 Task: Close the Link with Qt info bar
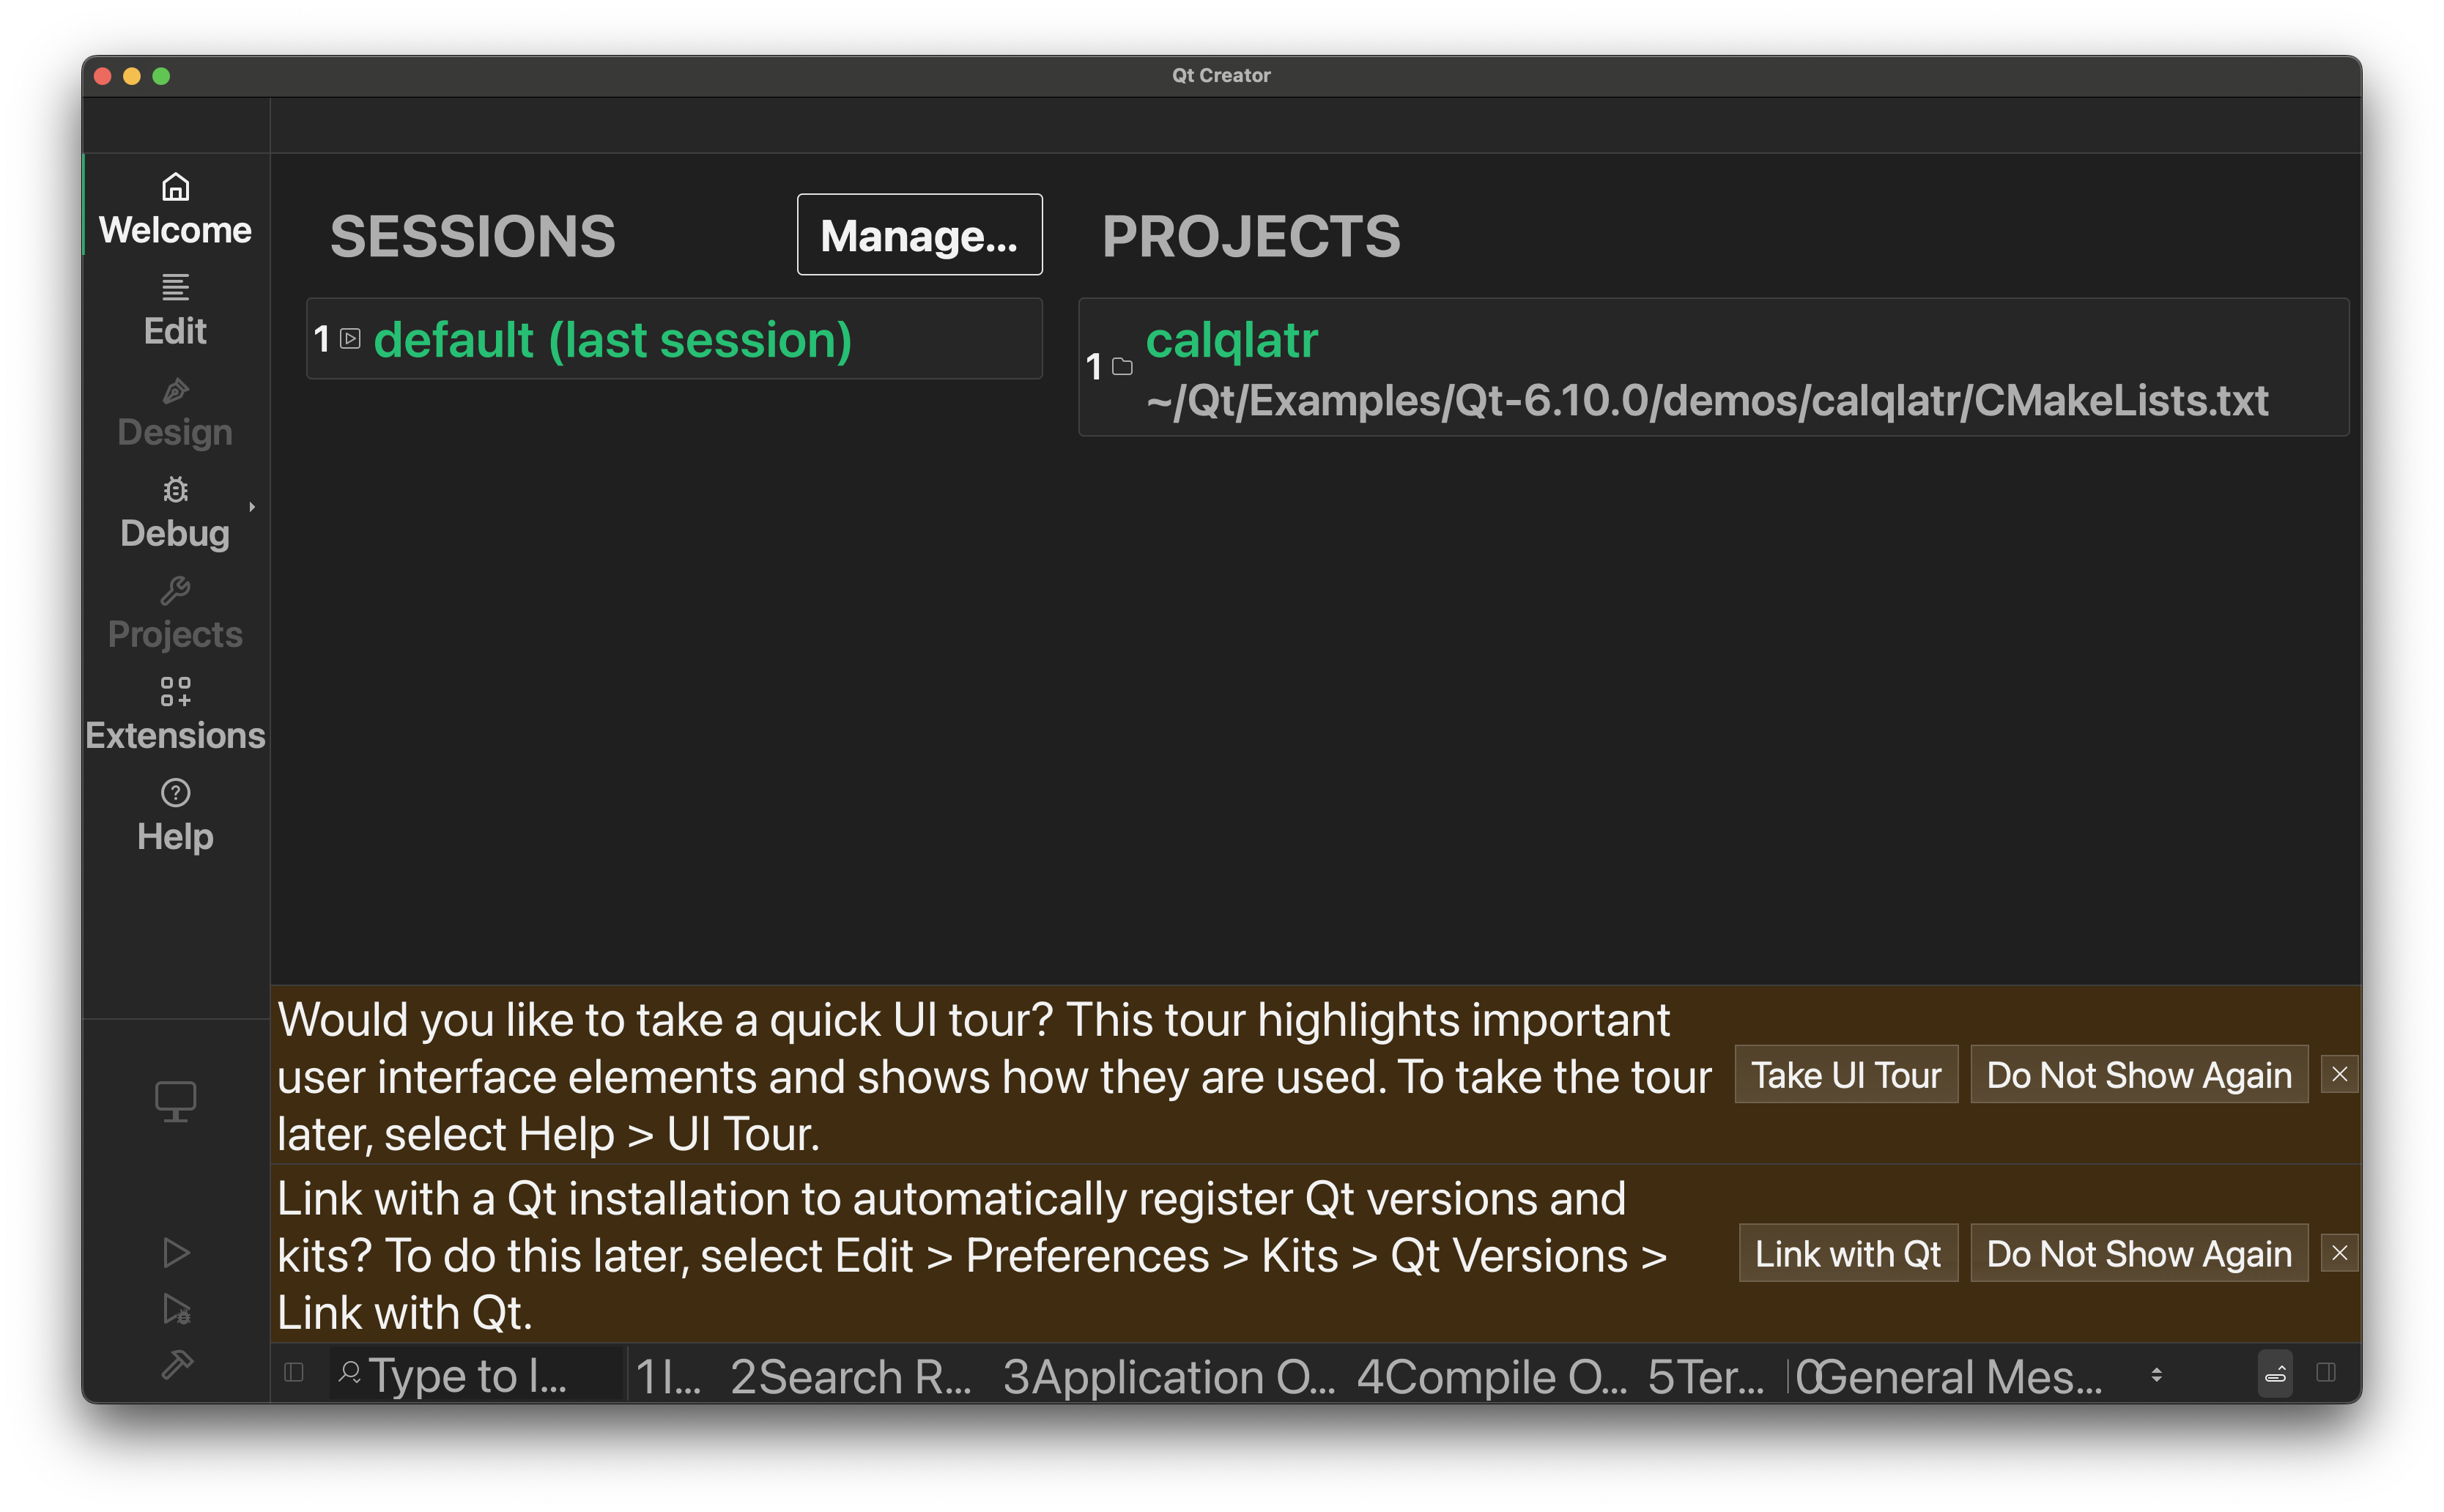[2339, 1254]
